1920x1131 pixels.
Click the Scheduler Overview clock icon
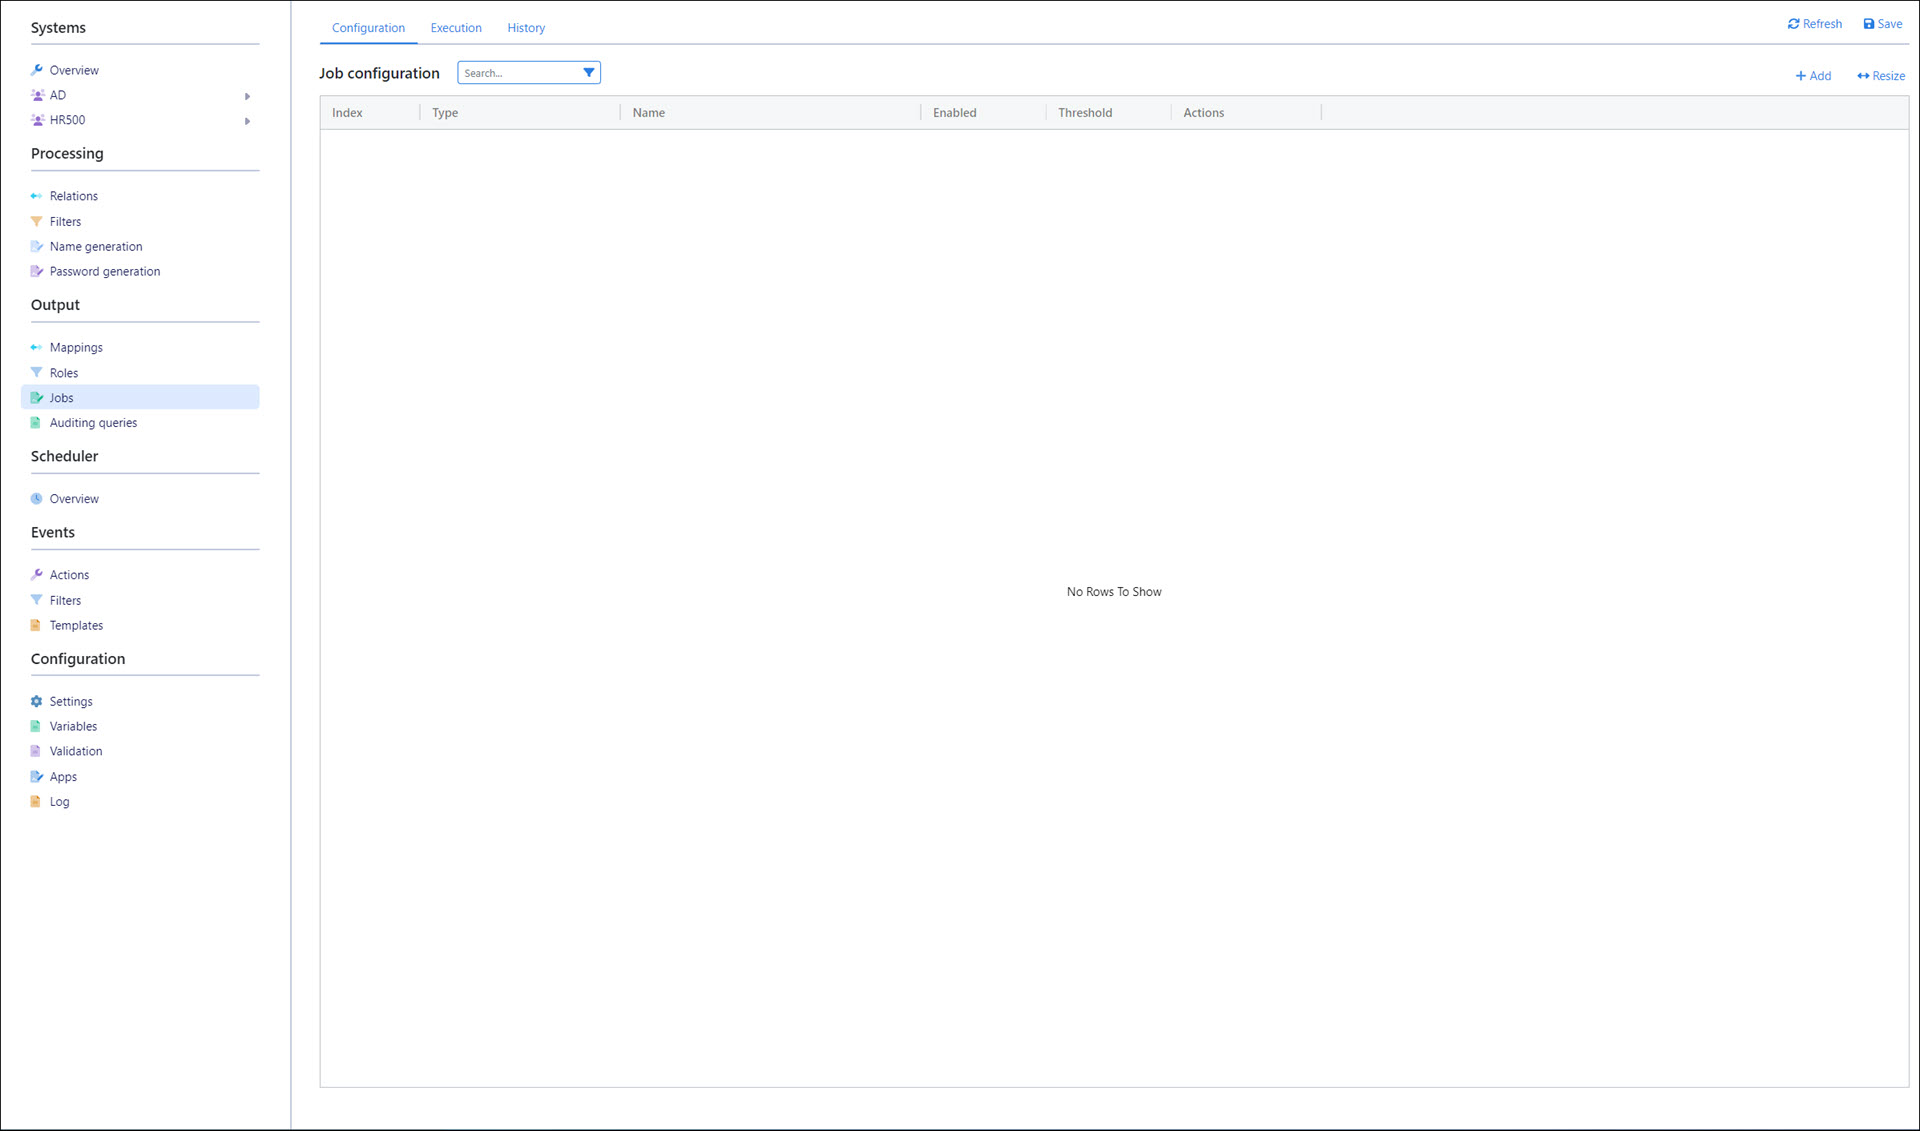(36, 498)
